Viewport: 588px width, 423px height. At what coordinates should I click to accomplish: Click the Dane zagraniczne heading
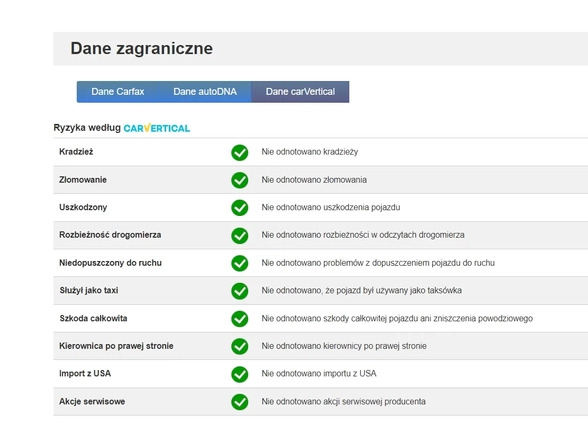pos(142,49)
